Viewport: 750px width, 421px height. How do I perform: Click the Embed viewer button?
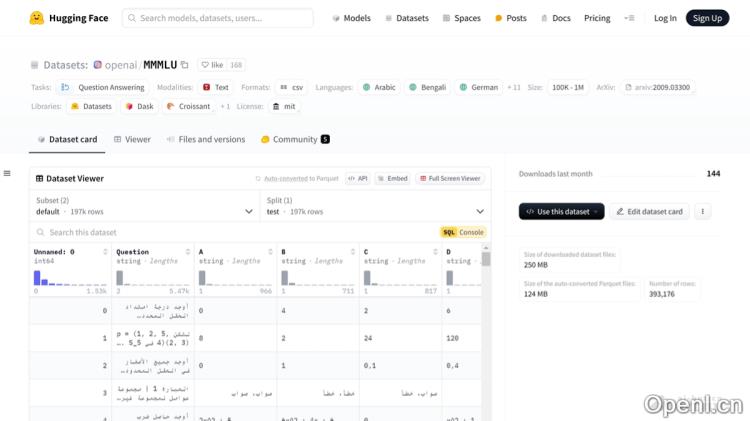point(392,179)
